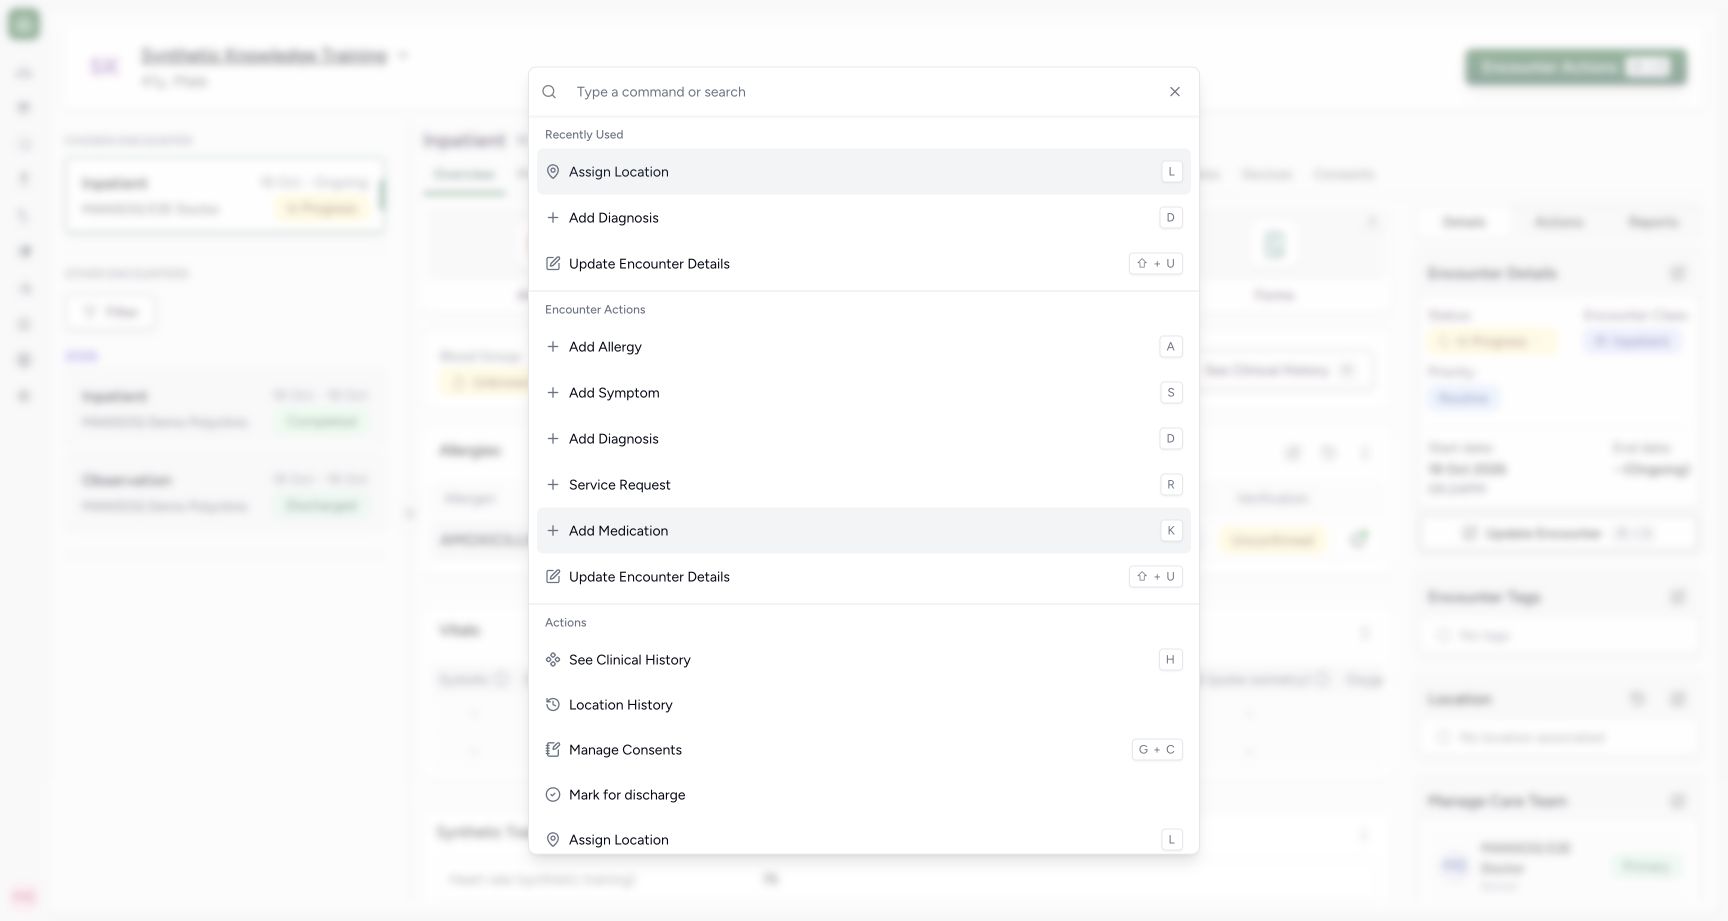The image size is (1728, 921).
Task: Select Add Diagnosis in Recently Used section
Action: [x=864, y=218]
